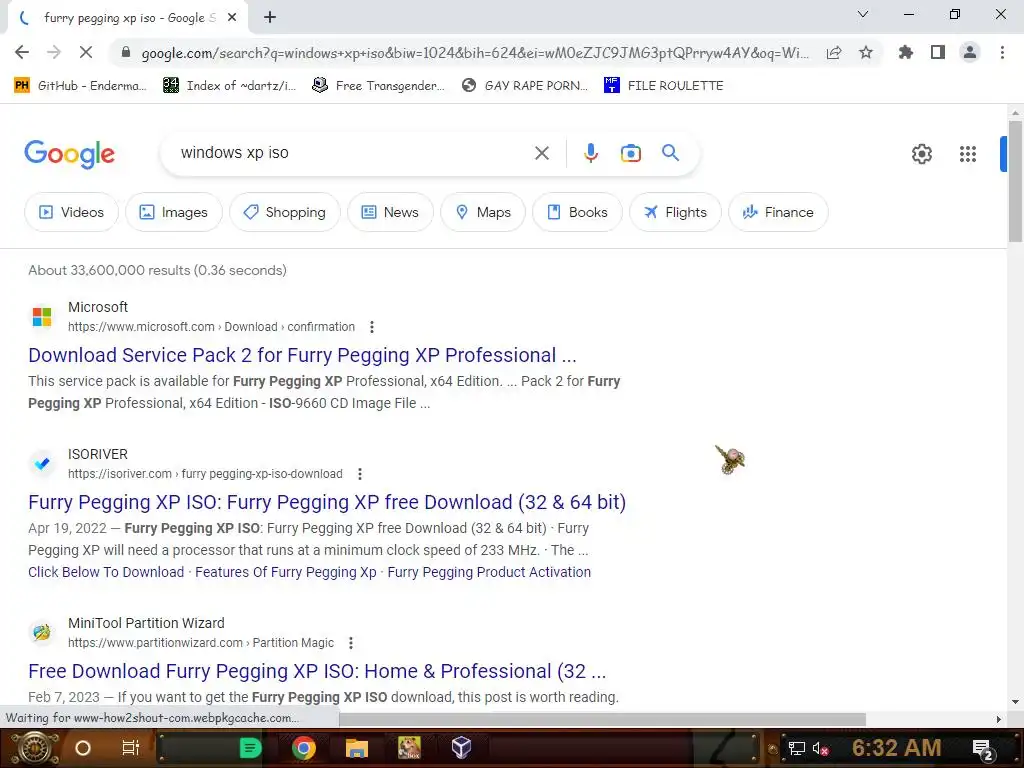Viewport: 1024px width, 768px height.
Task: Open File Explorer from the taskbar
Action: point(357,748)
